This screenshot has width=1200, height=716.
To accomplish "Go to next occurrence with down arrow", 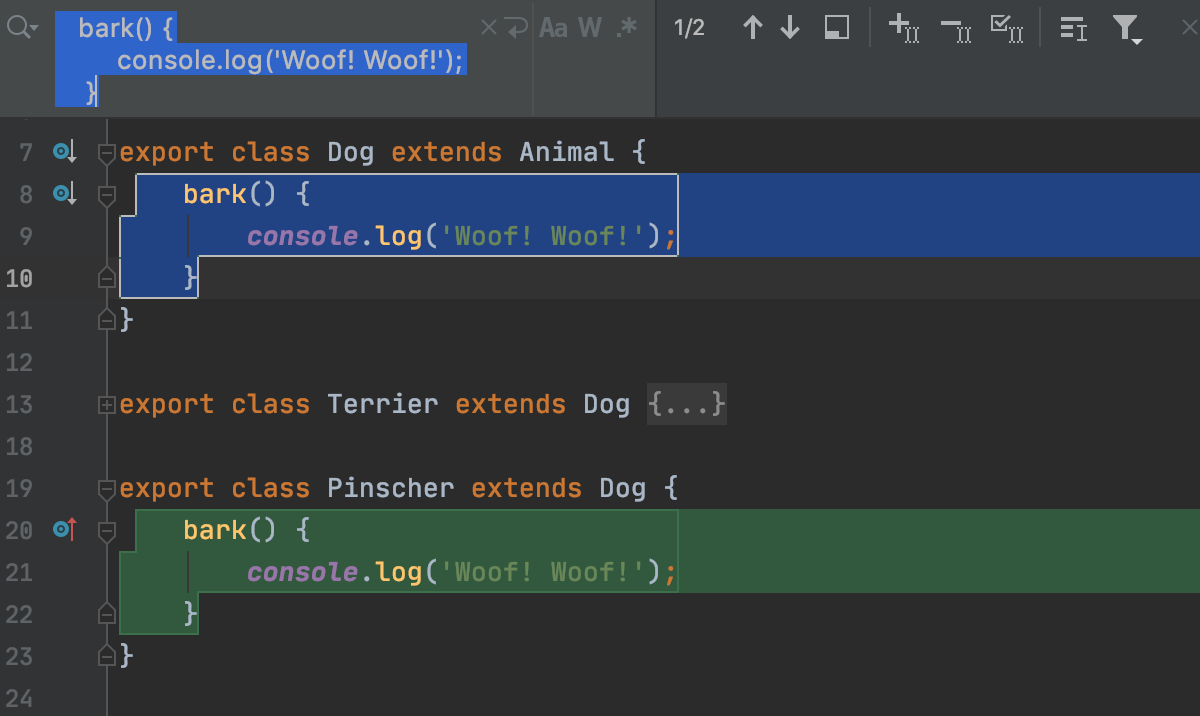I will point(790,28).
